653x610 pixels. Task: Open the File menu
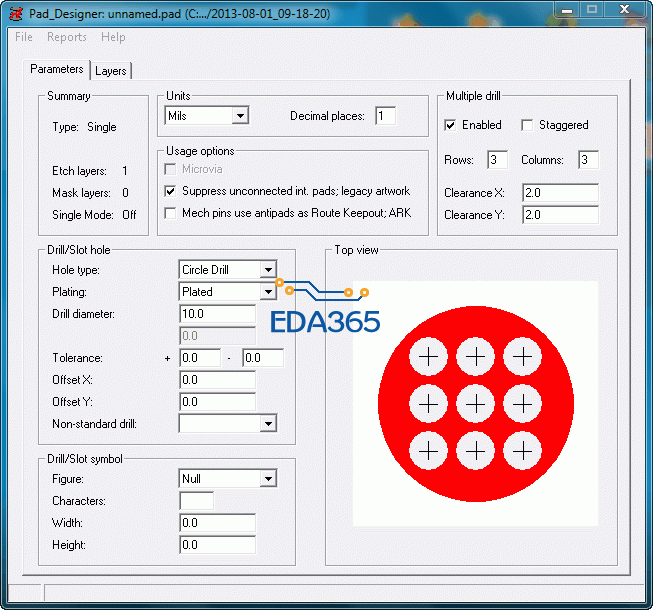(24, 37)
